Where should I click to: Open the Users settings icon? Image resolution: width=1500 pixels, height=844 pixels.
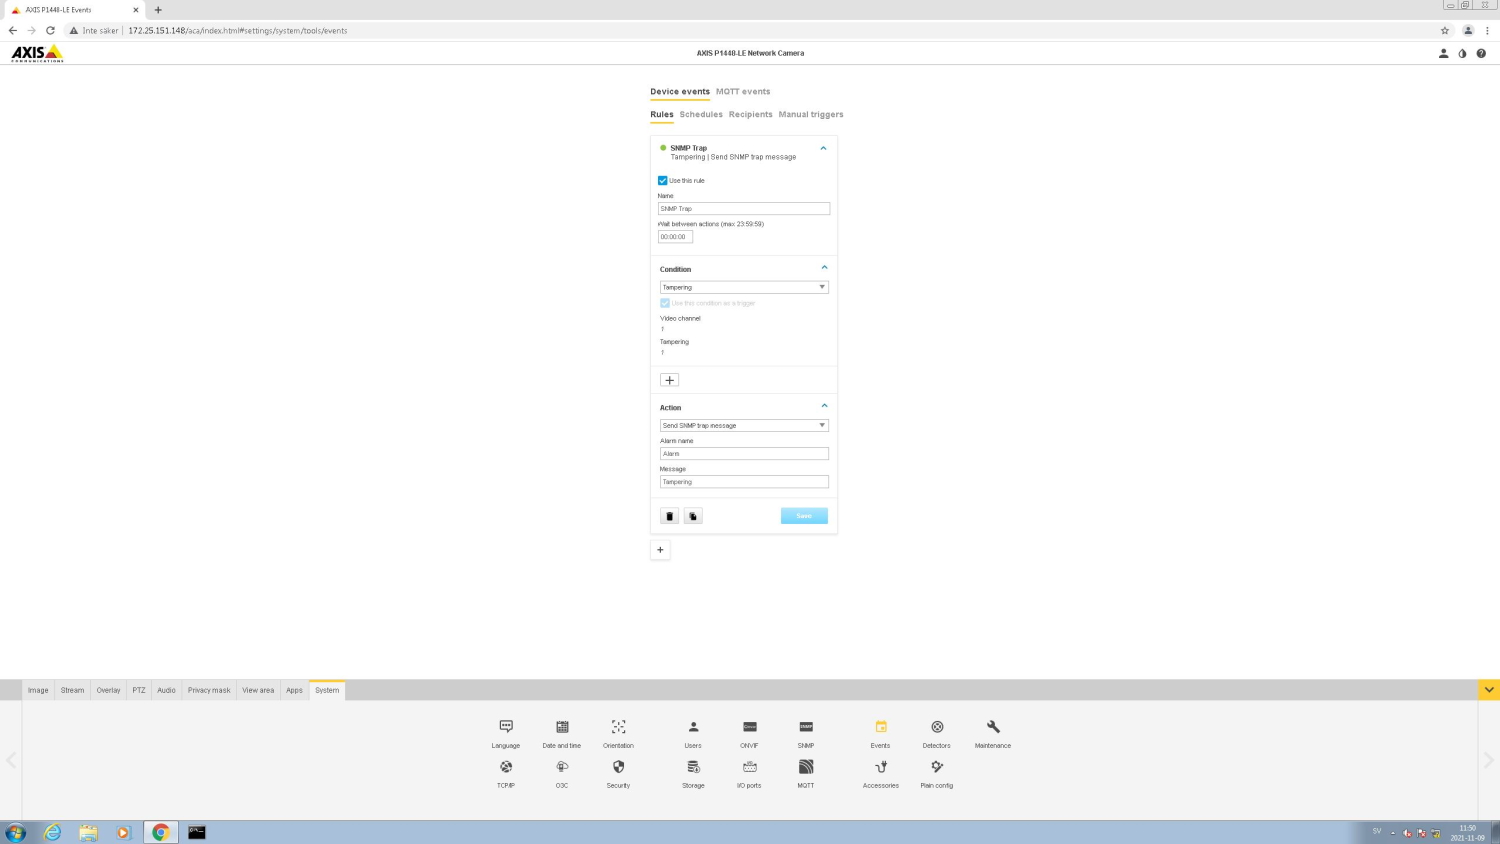[693, 727]
